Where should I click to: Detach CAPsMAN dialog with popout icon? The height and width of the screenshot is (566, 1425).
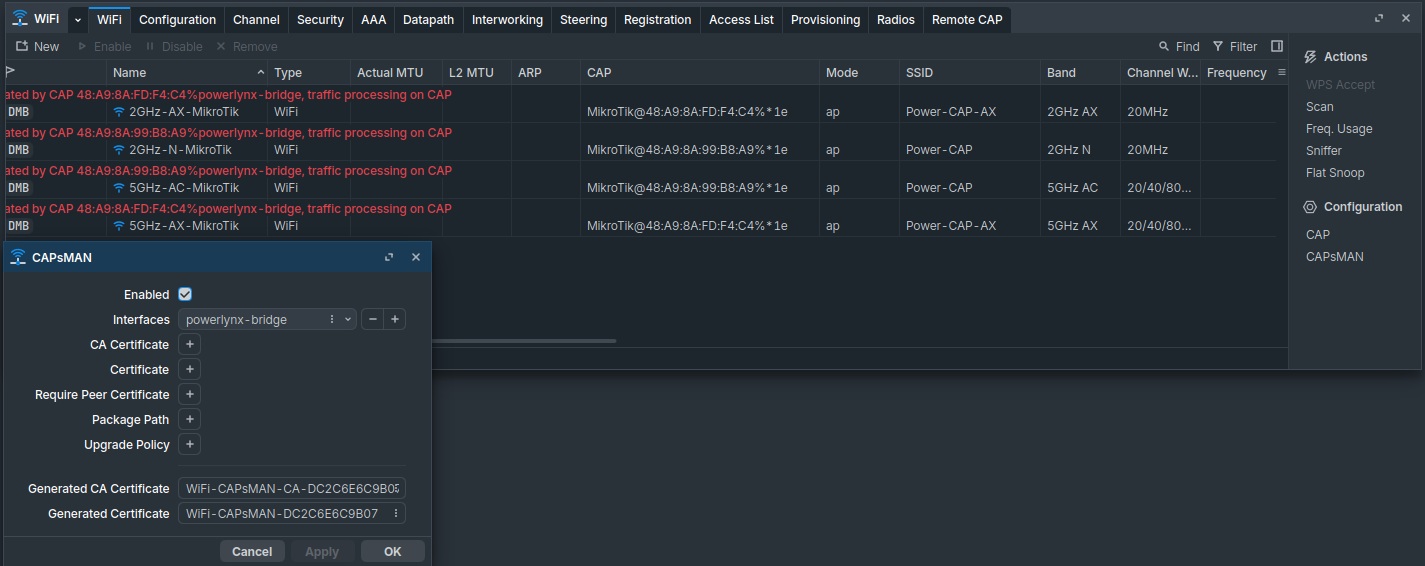pos(389,257)
